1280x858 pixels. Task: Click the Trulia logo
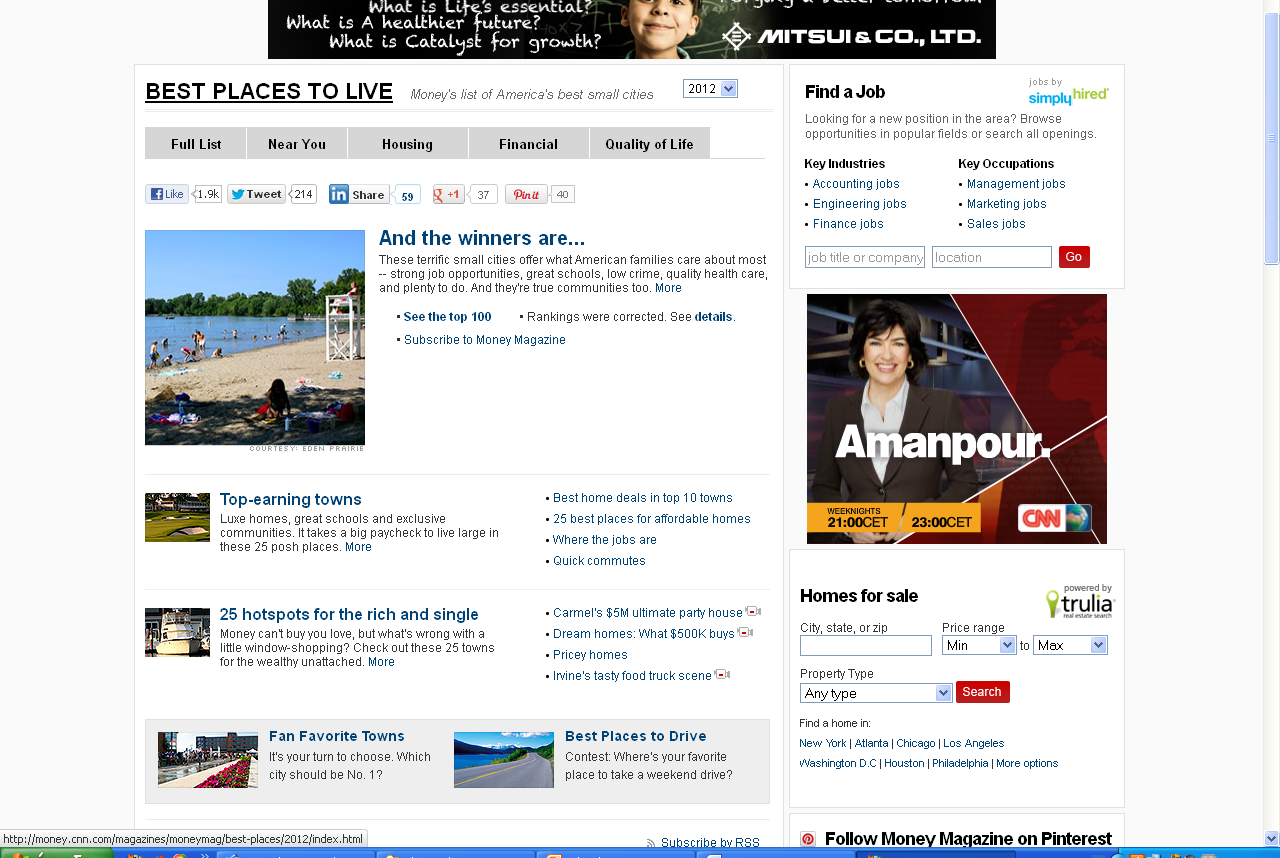1080,602
